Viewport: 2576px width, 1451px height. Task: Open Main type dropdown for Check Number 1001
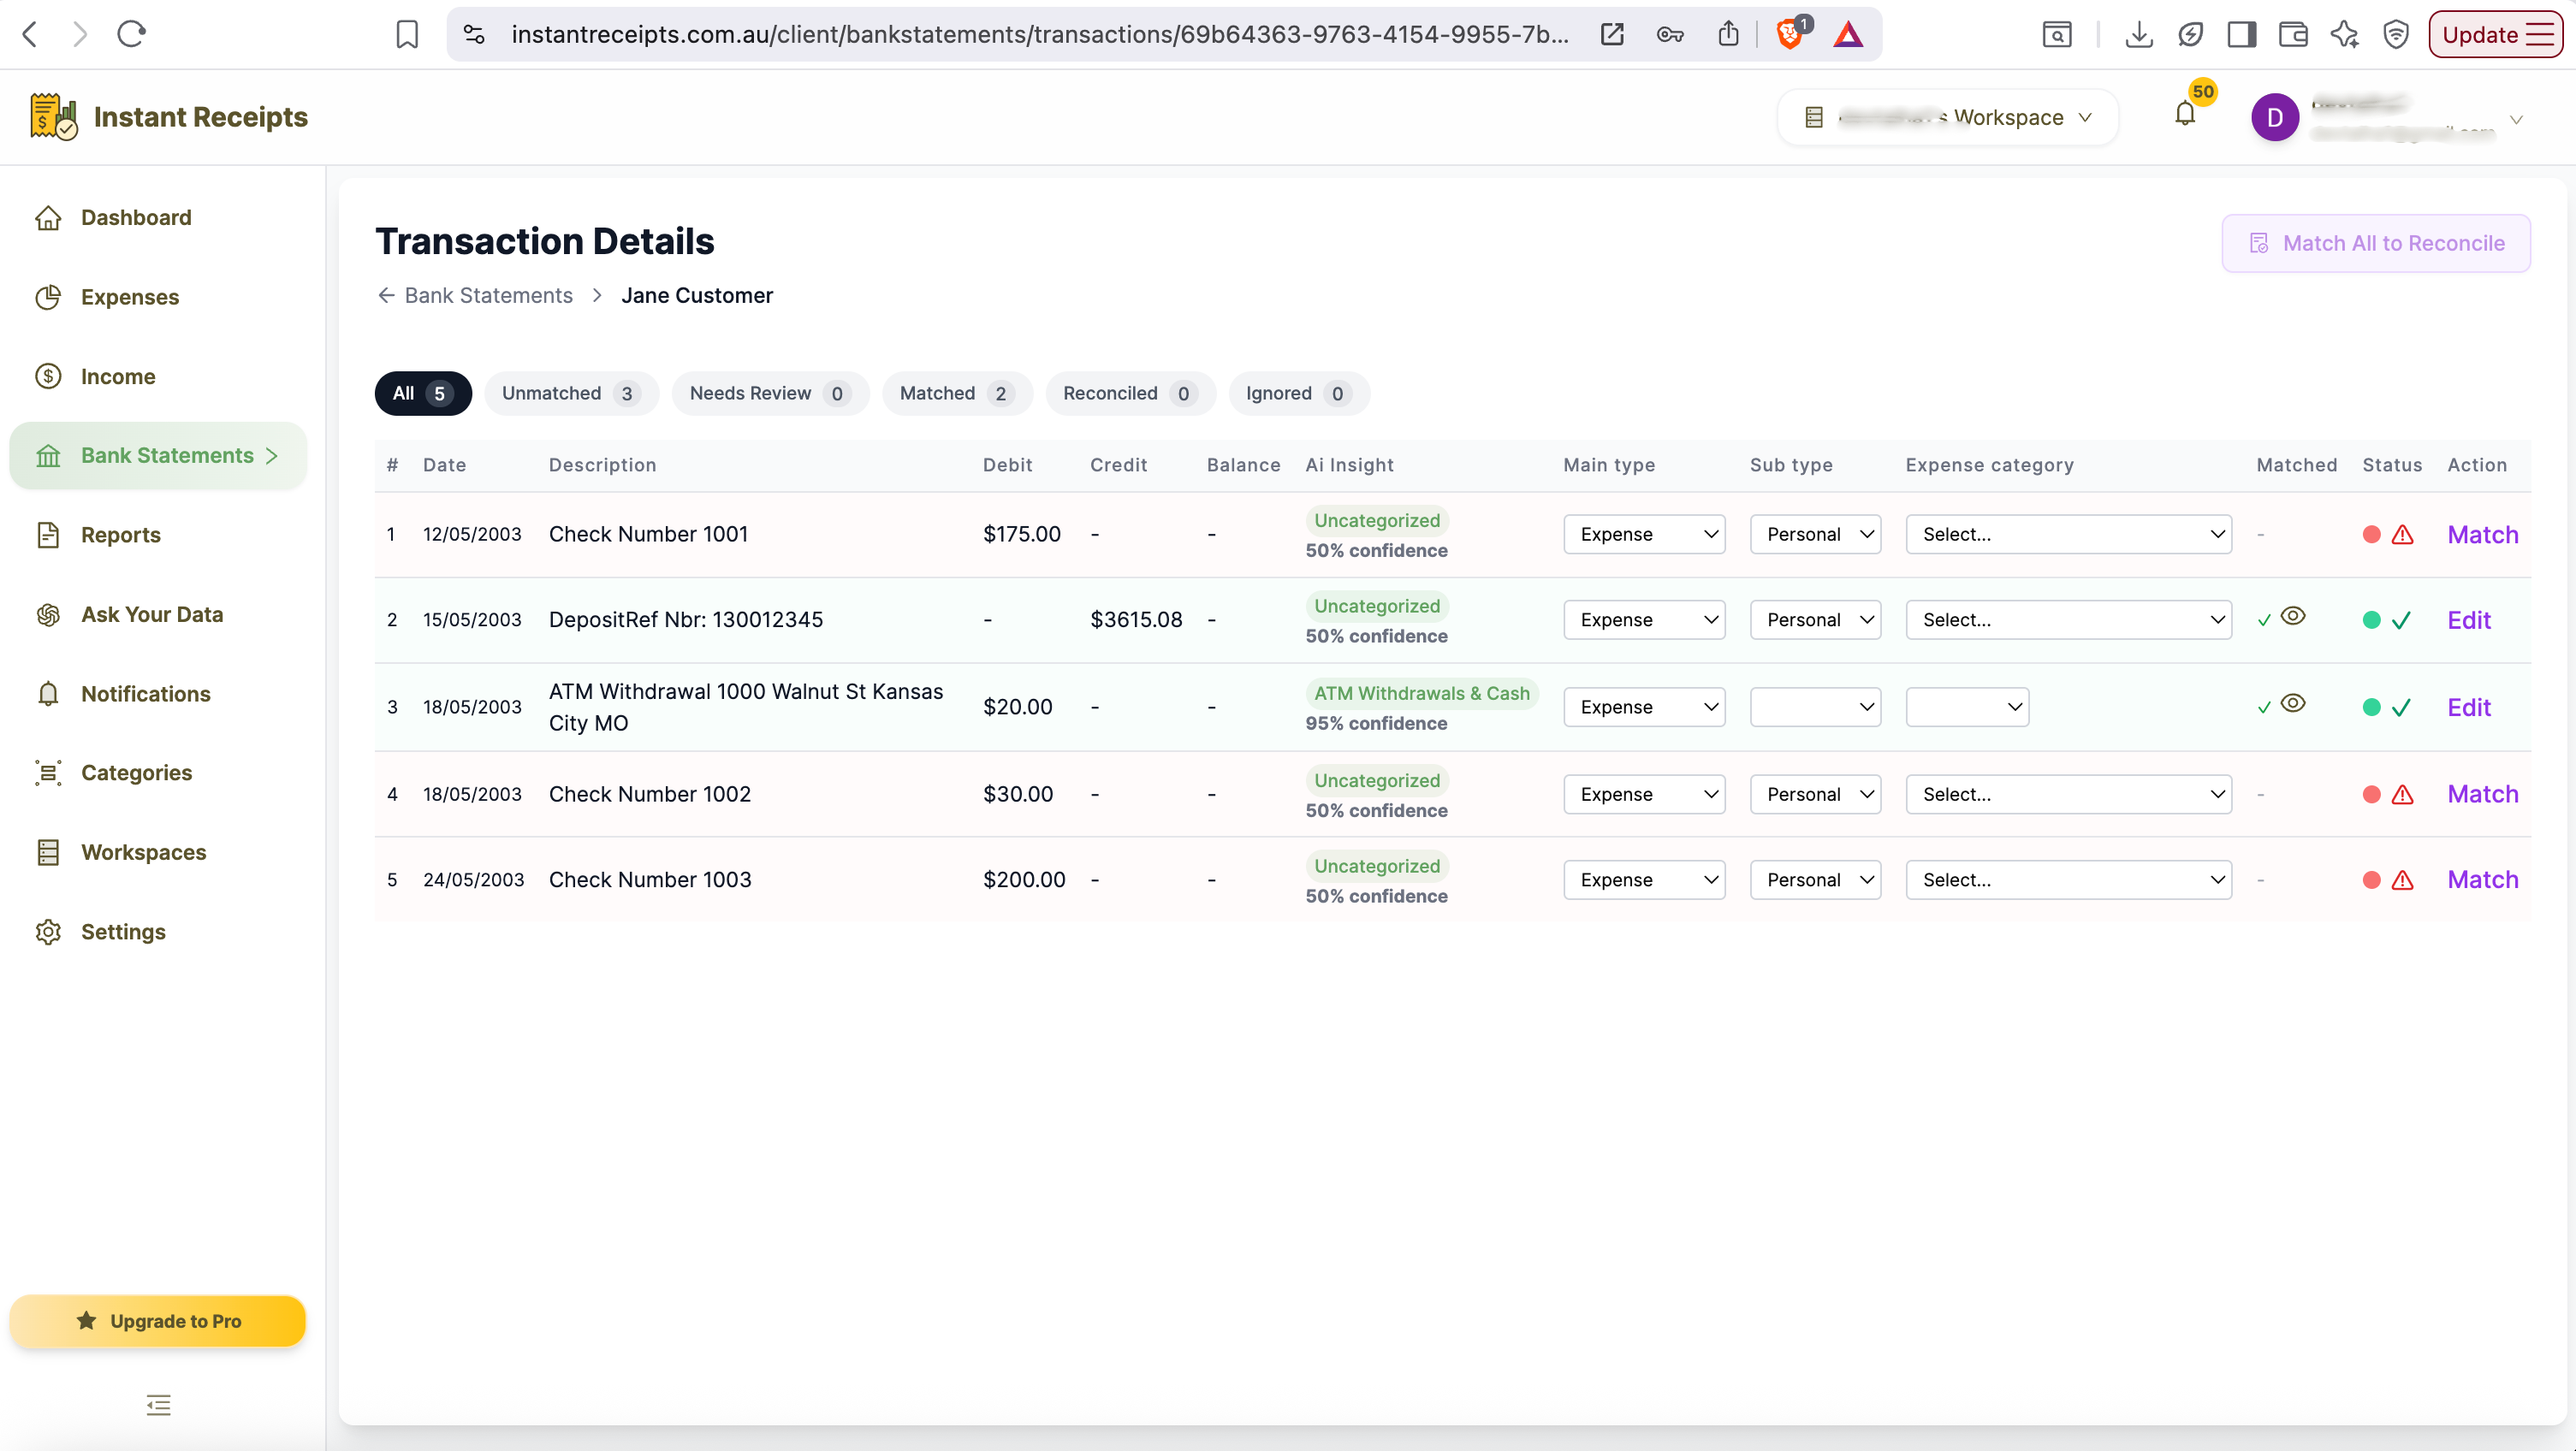(1644, 534)
